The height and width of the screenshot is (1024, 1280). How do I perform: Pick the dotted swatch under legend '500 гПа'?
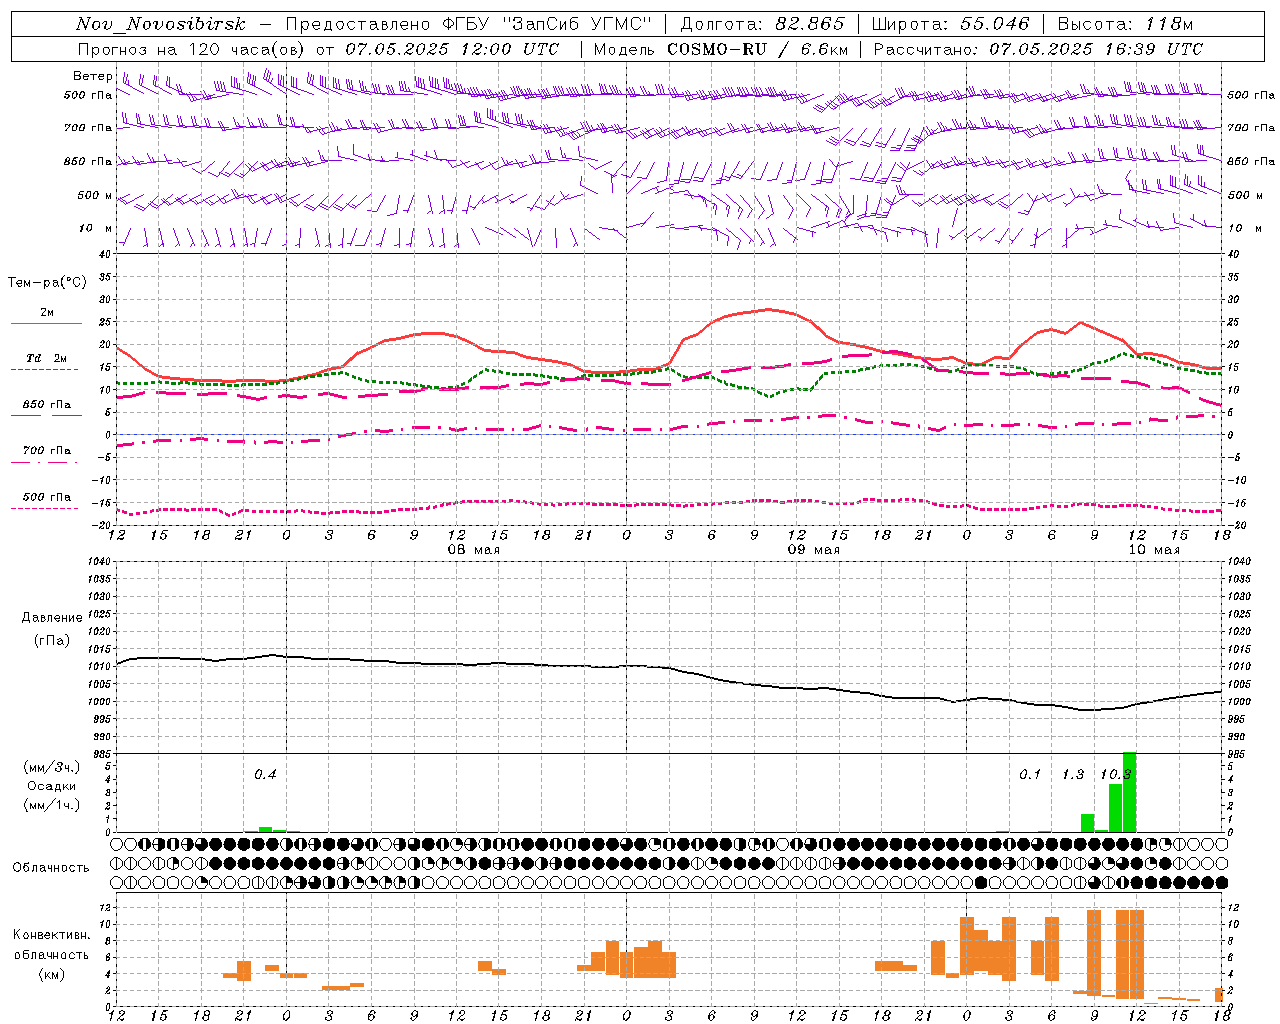click(45, 509)
